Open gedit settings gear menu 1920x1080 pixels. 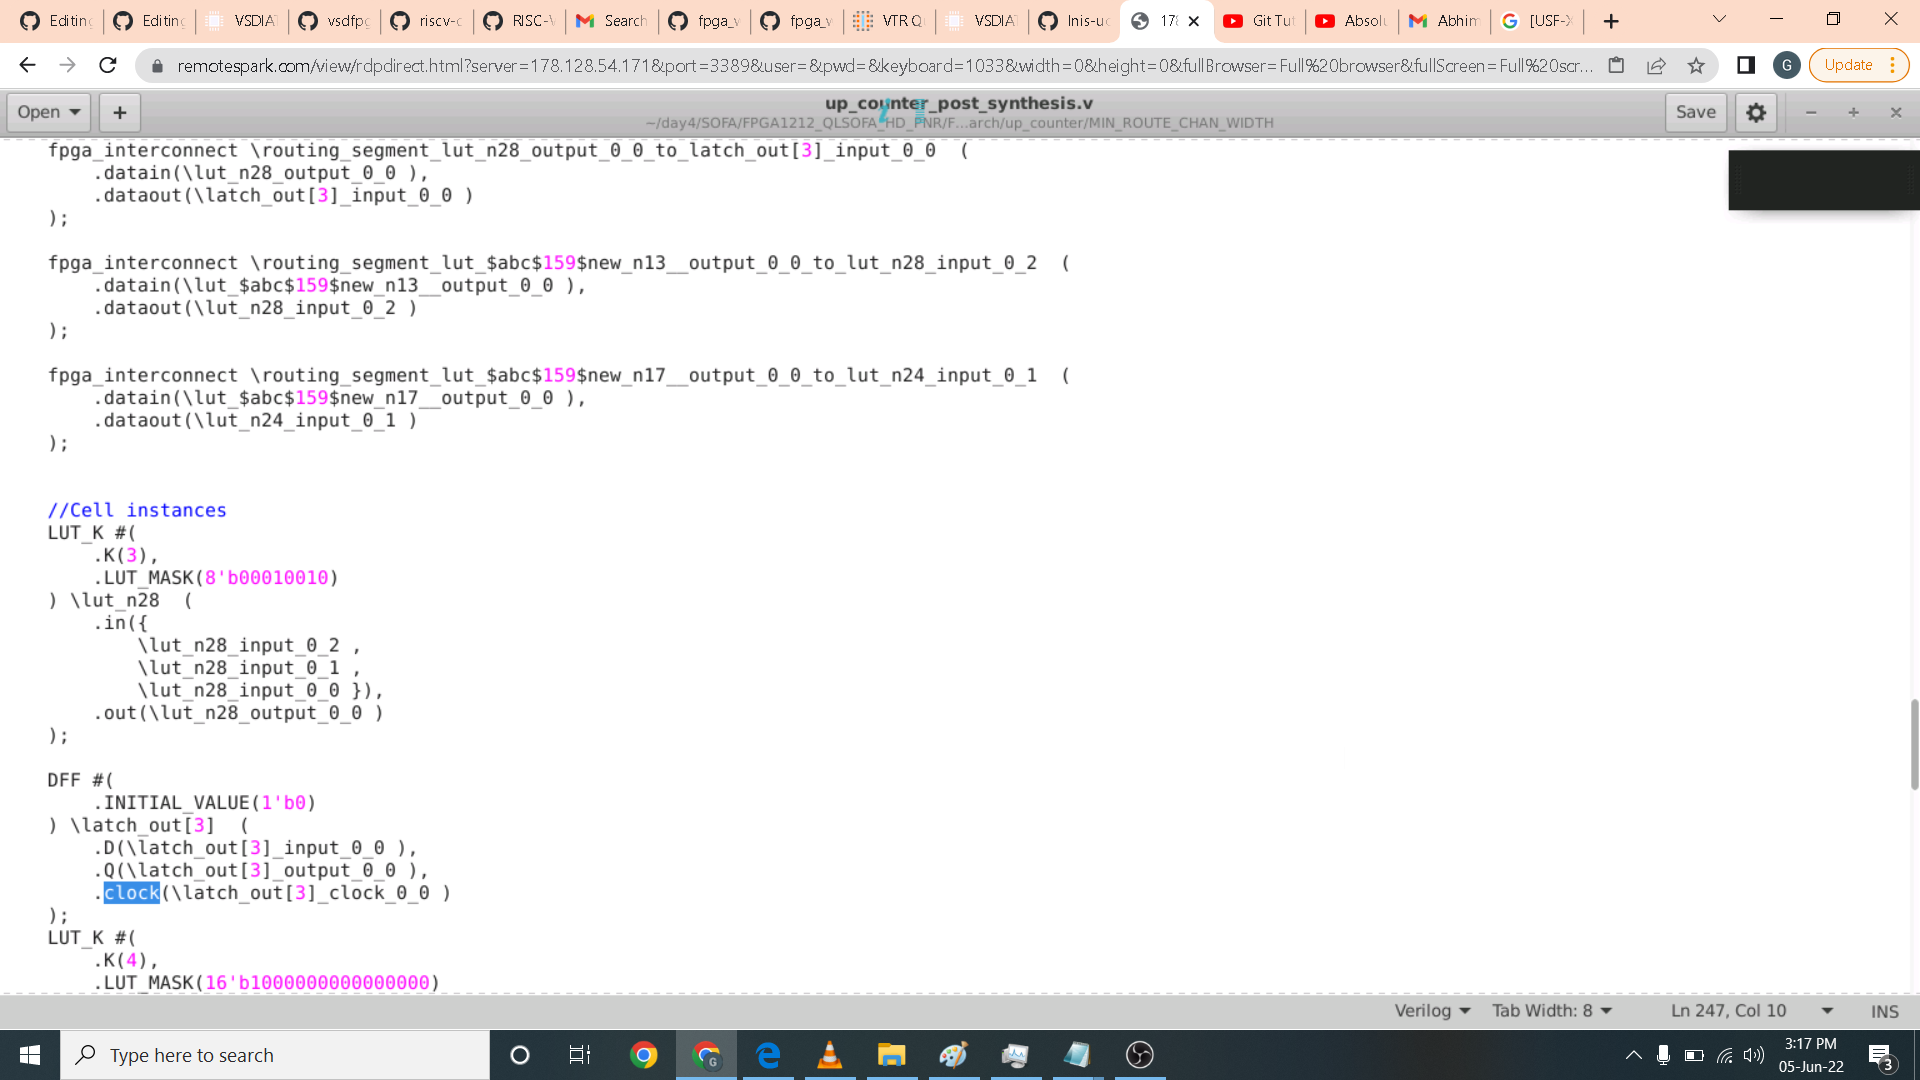(x=1756, y=112)
